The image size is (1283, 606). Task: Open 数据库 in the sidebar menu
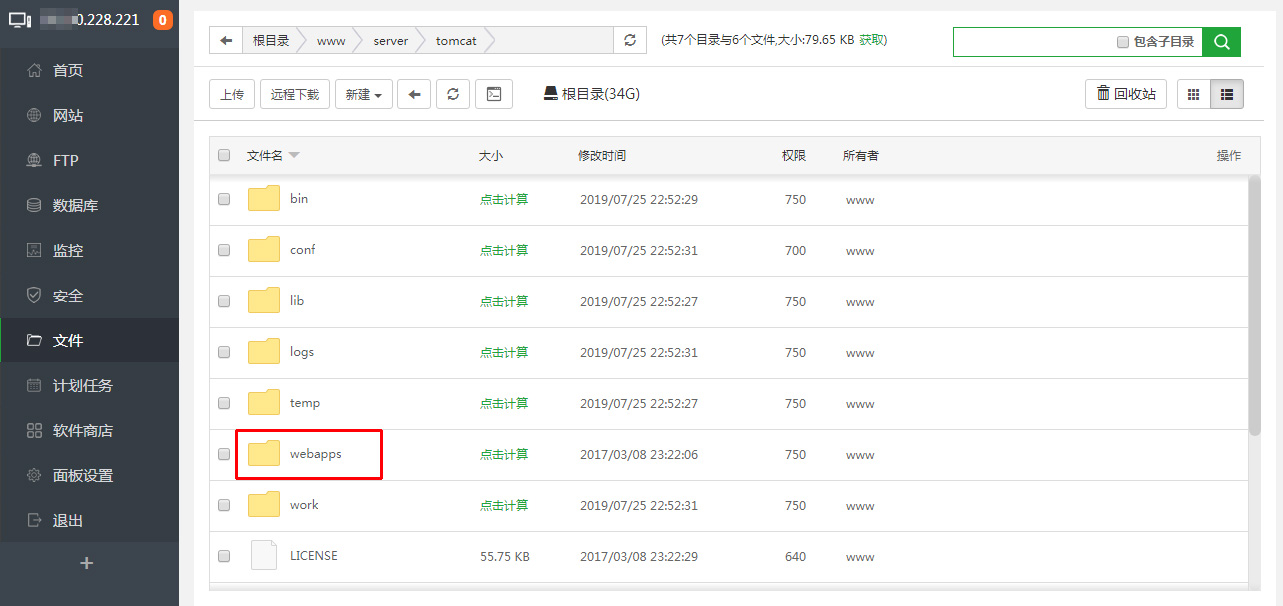[75, 205]
